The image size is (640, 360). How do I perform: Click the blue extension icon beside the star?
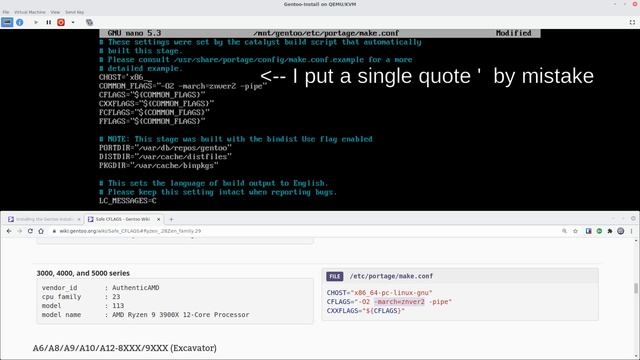tap(589, 231)
